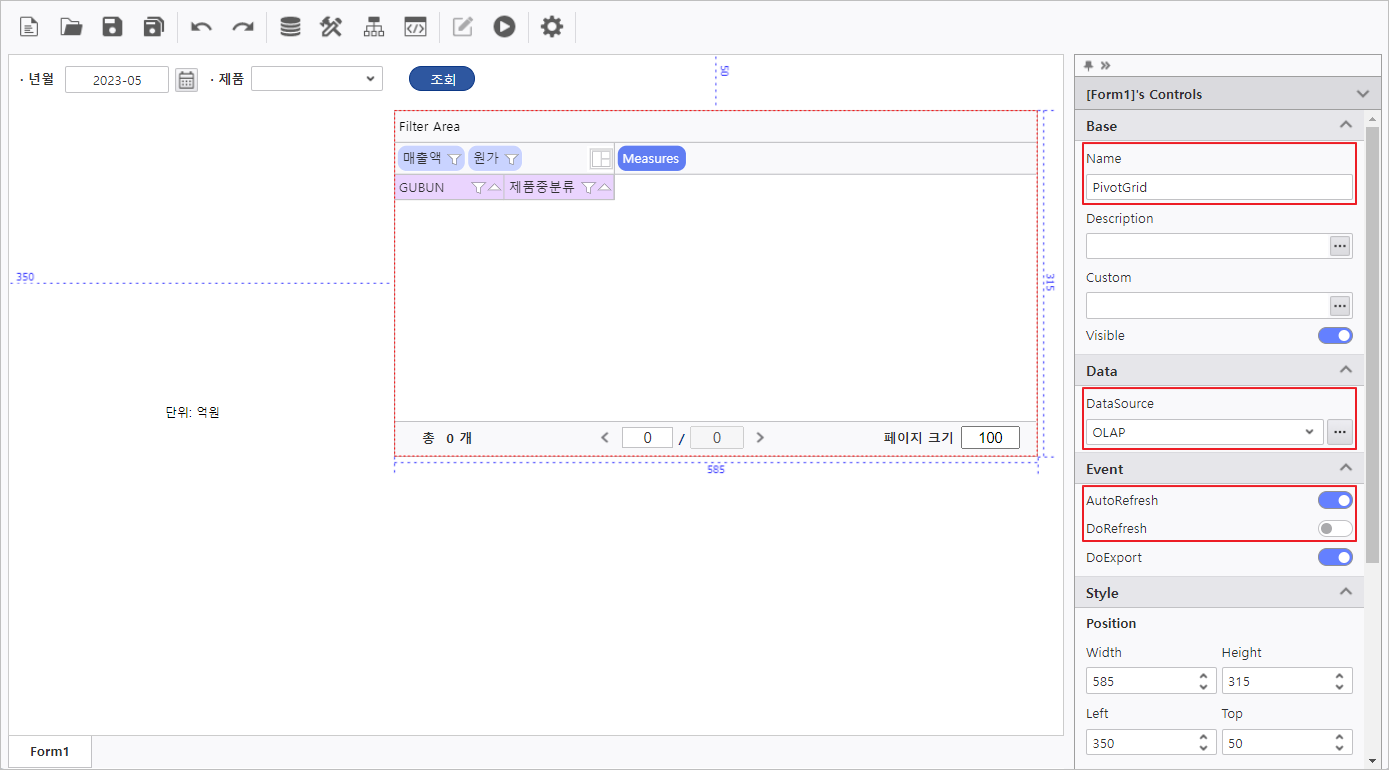Click in the Name field PivotGrid
This screenshot has width=1389, height=770.
pyautogui.click(x=1219, y=187)
